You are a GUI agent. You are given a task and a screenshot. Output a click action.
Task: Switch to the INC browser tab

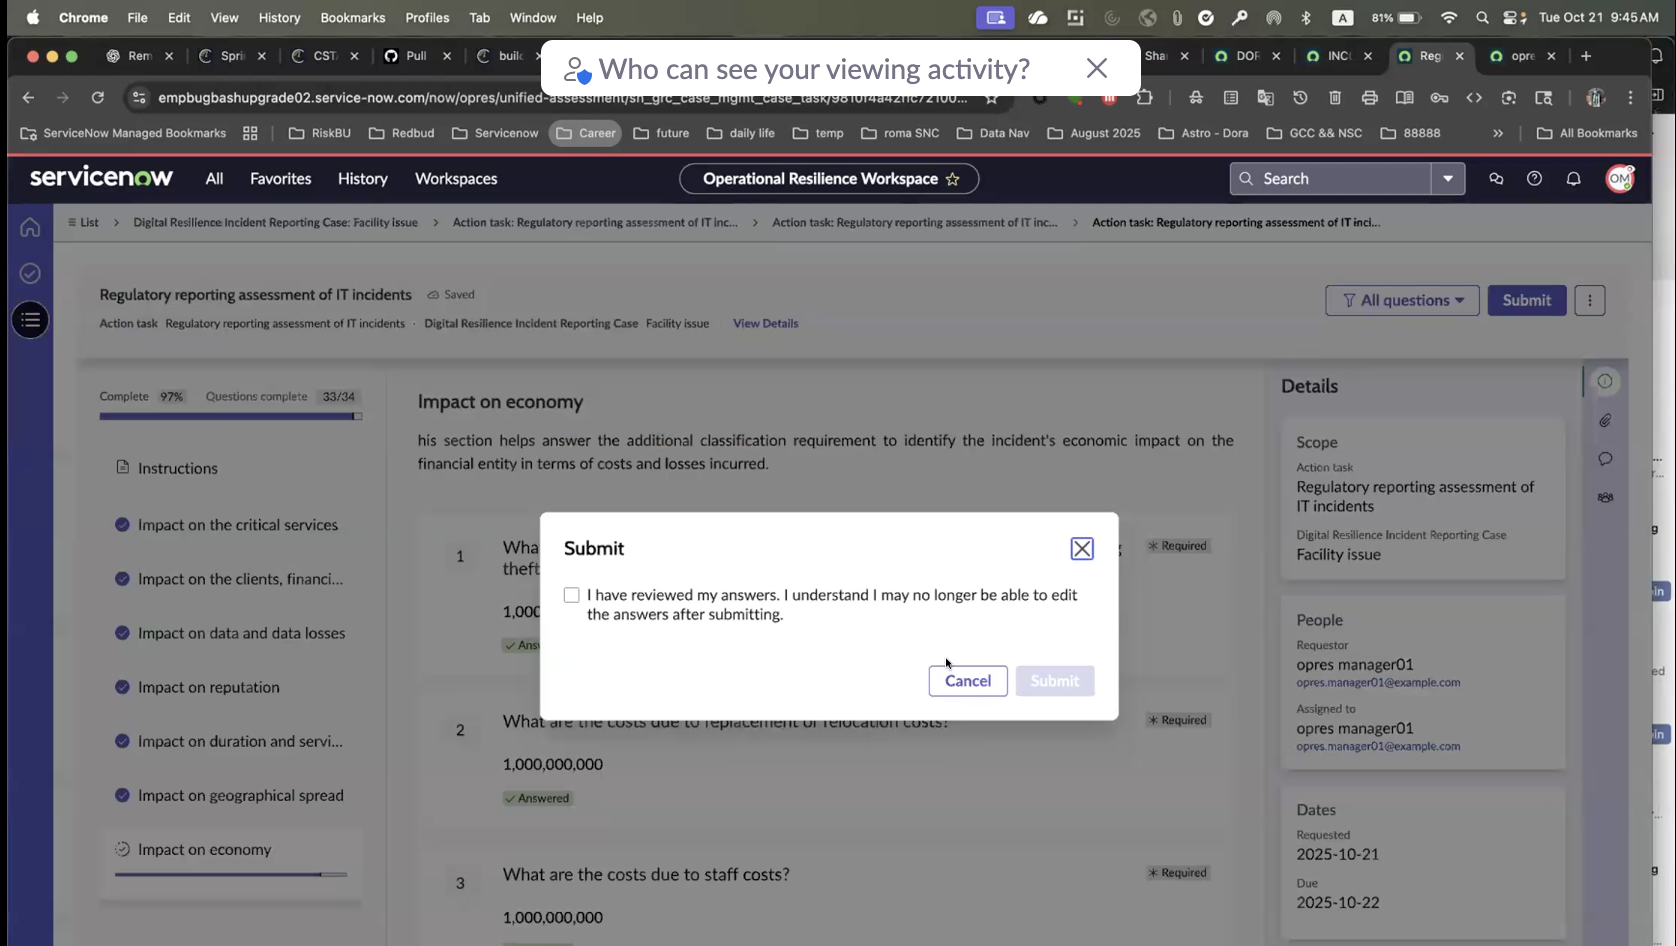1339,56
